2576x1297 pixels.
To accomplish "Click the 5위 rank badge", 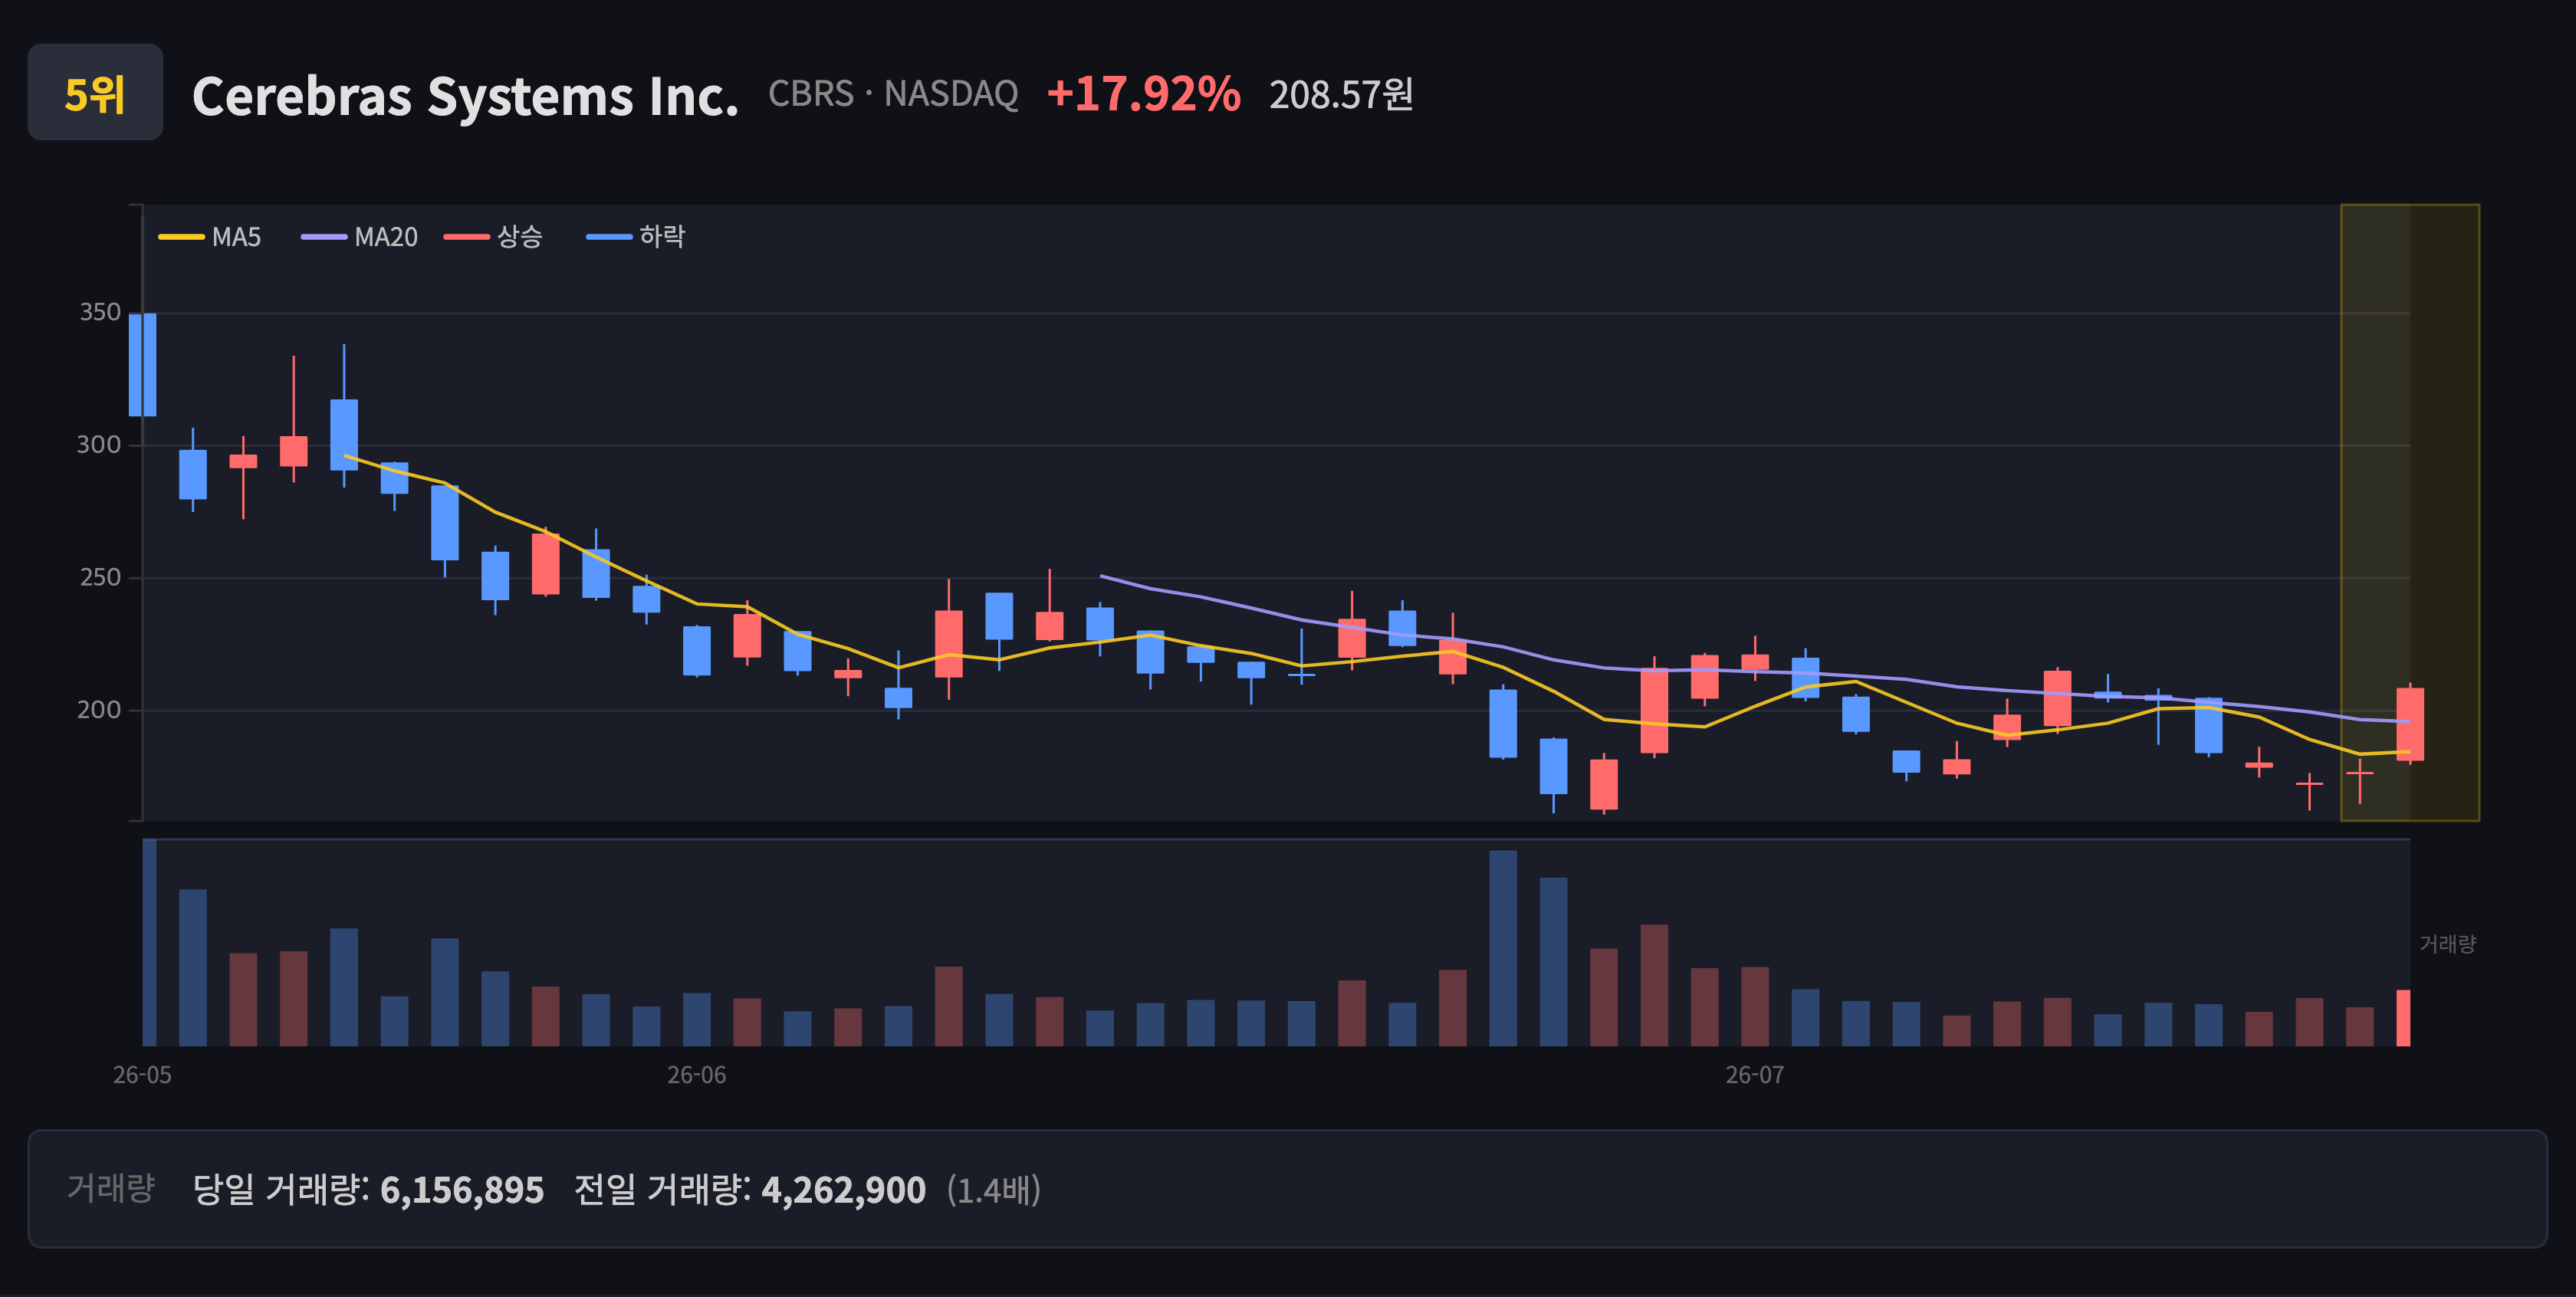I will click(95, 92).
